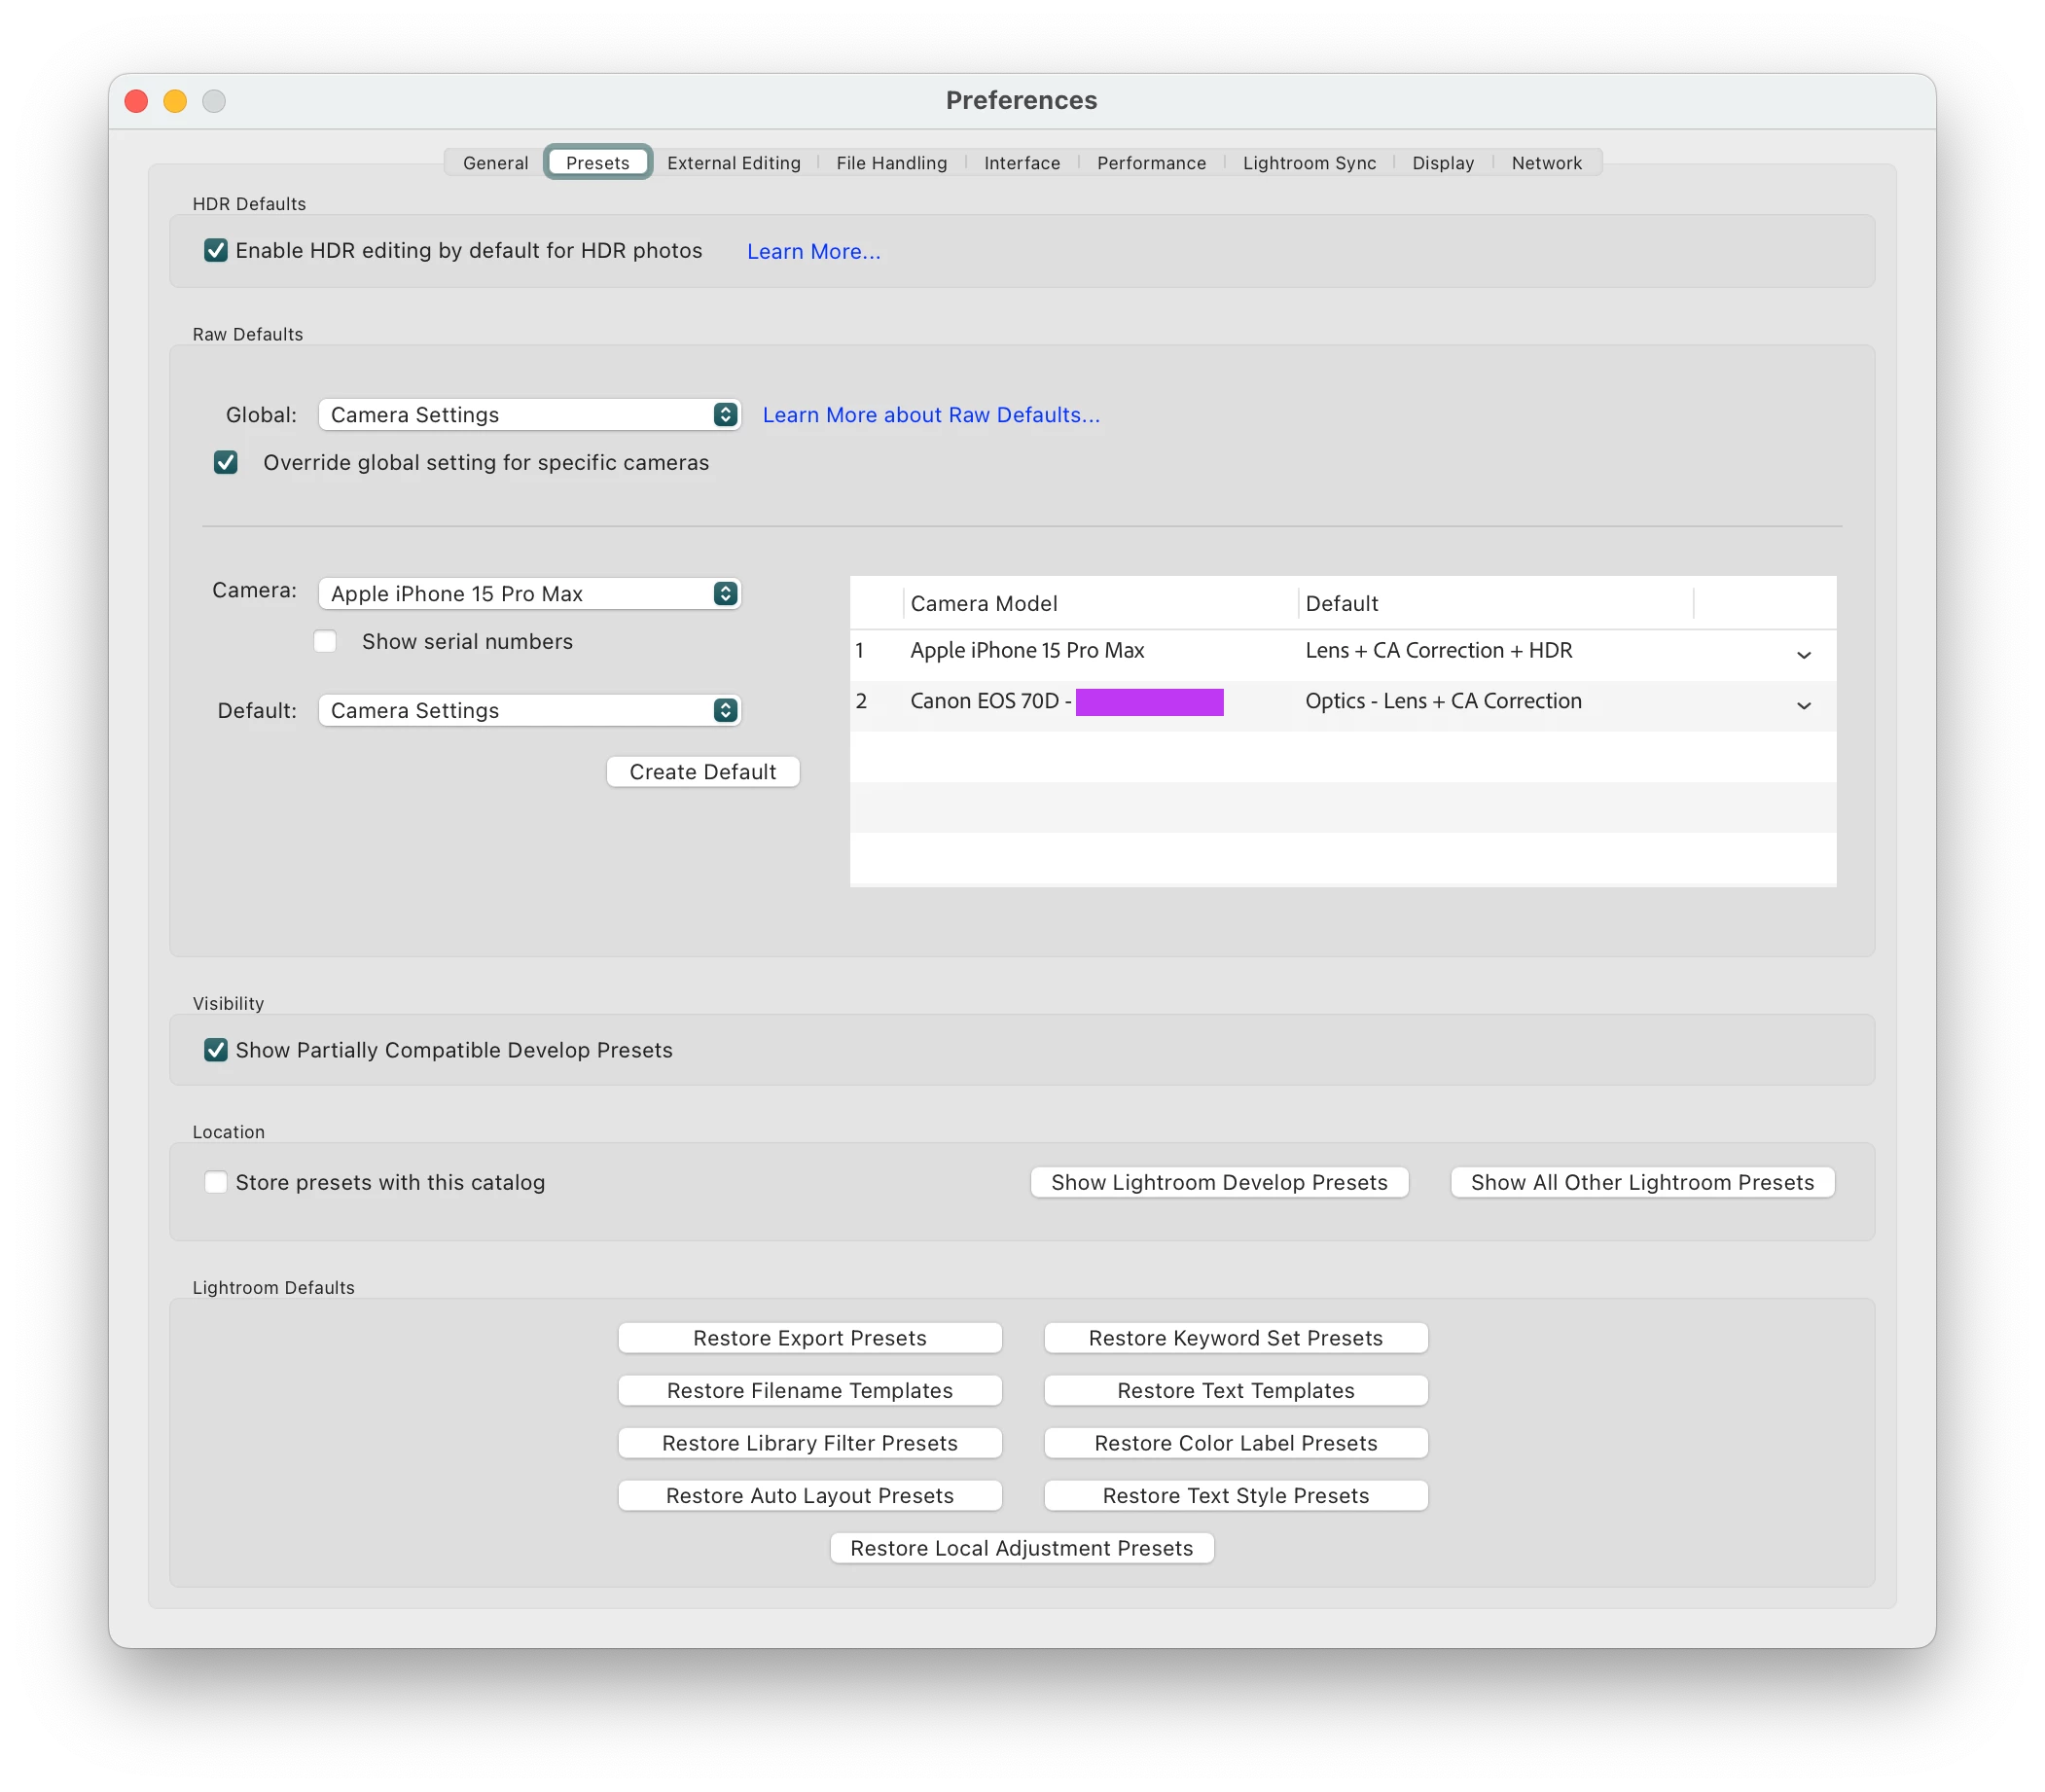
Task: Open the Default camera settings dropdown
Action: point(529,710)
